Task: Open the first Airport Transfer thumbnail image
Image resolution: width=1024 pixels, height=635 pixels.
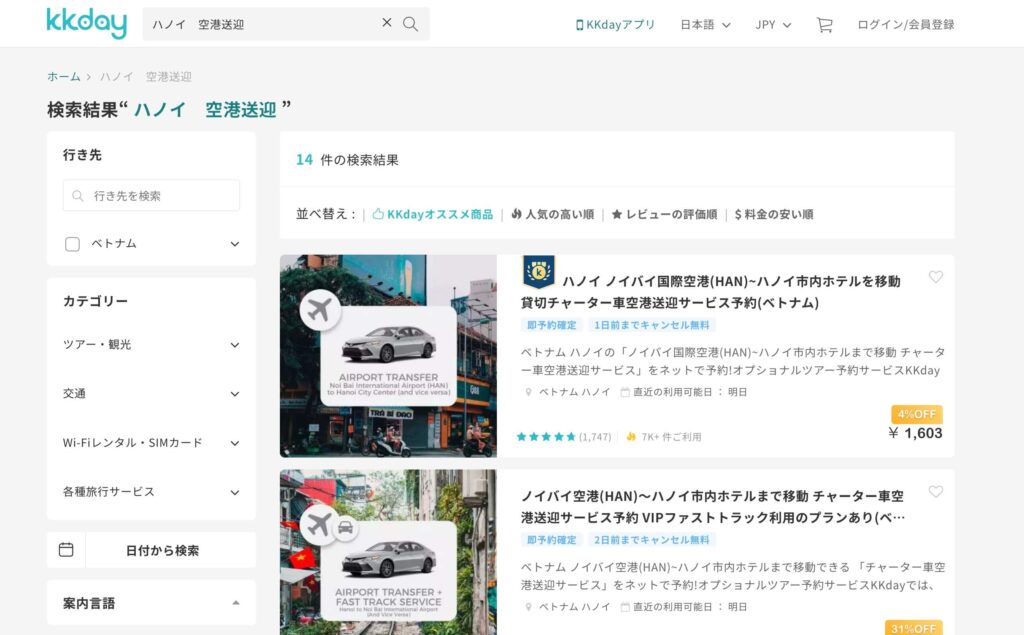Action: (389, 356)
